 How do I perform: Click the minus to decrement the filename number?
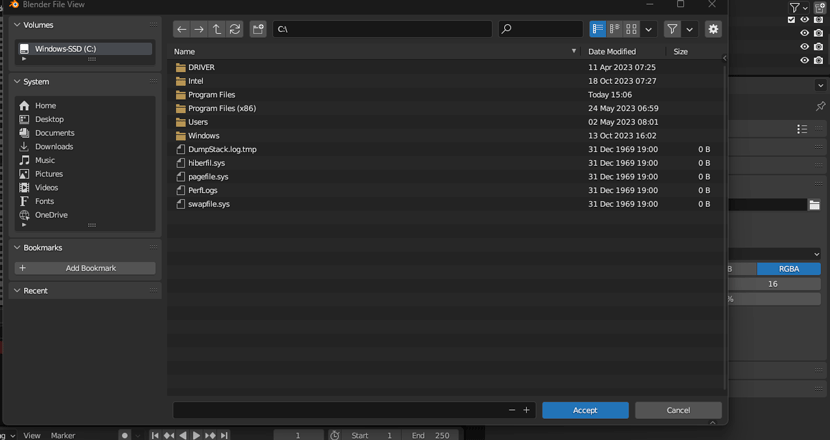tap(512, 410)
